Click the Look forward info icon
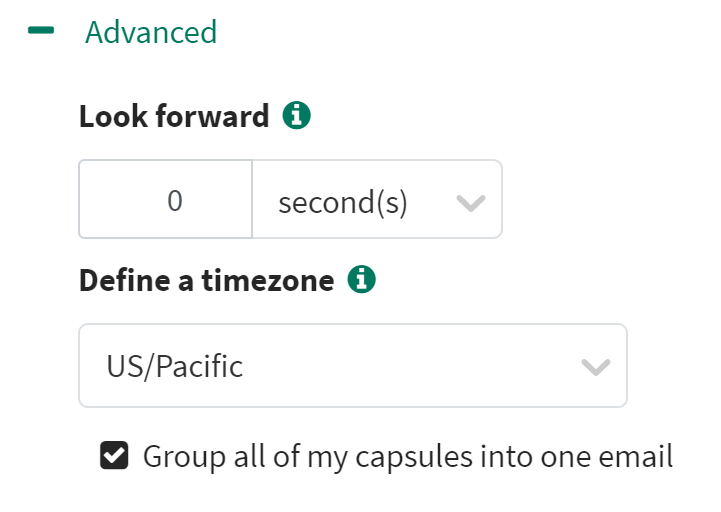 tap(296, 116)
